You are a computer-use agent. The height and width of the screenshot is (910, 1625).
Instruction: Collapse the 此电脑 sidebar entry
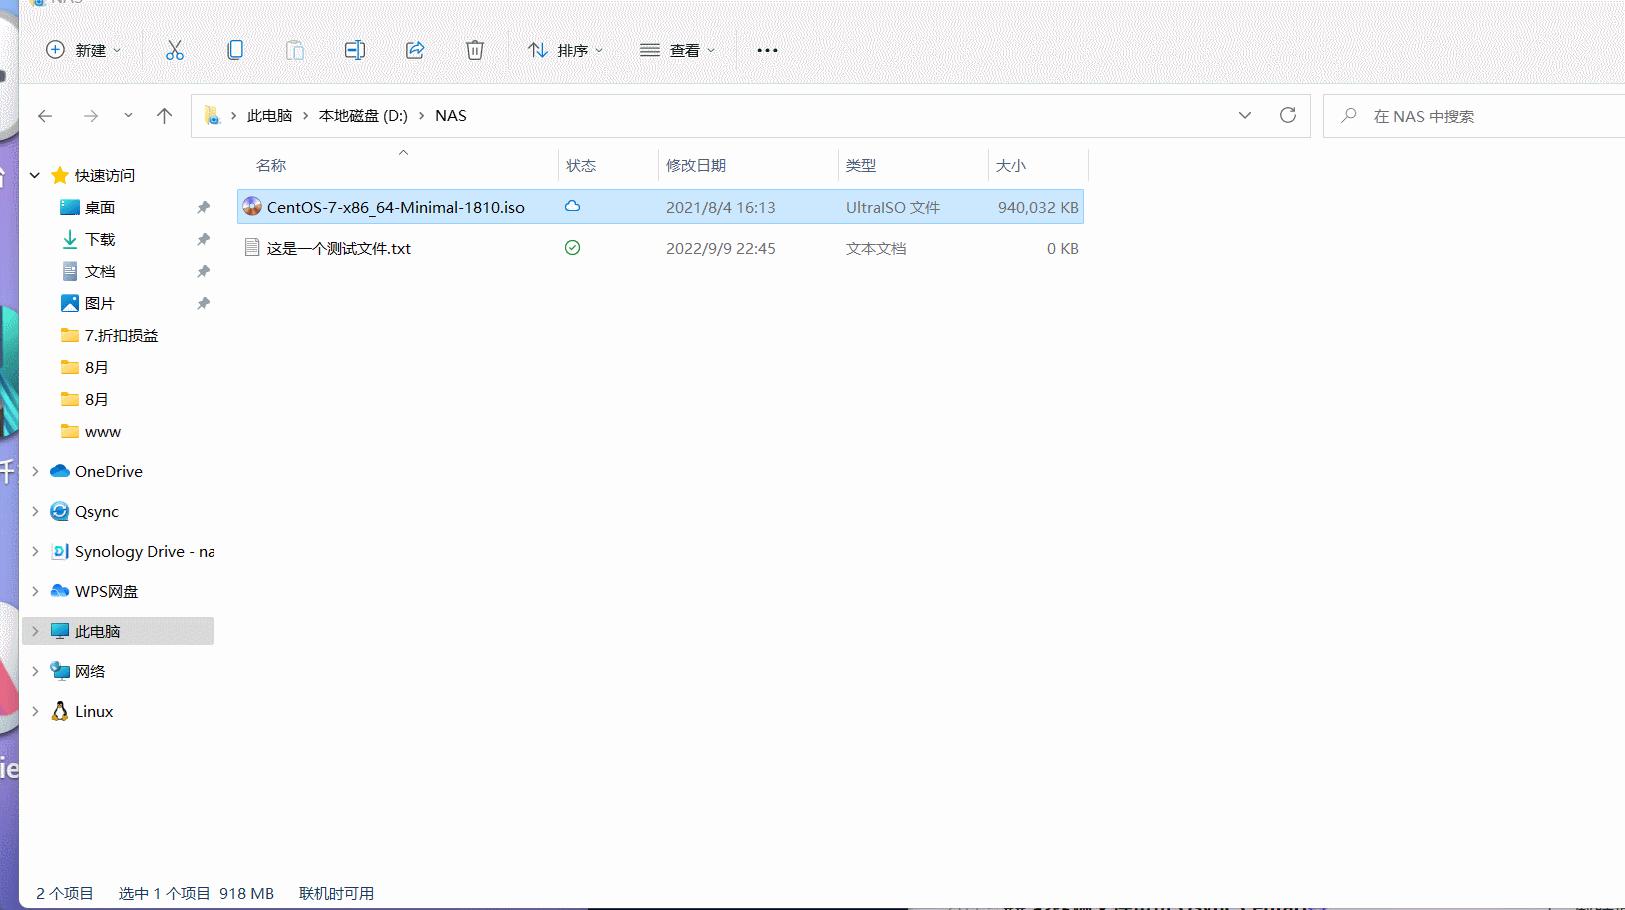35,631
